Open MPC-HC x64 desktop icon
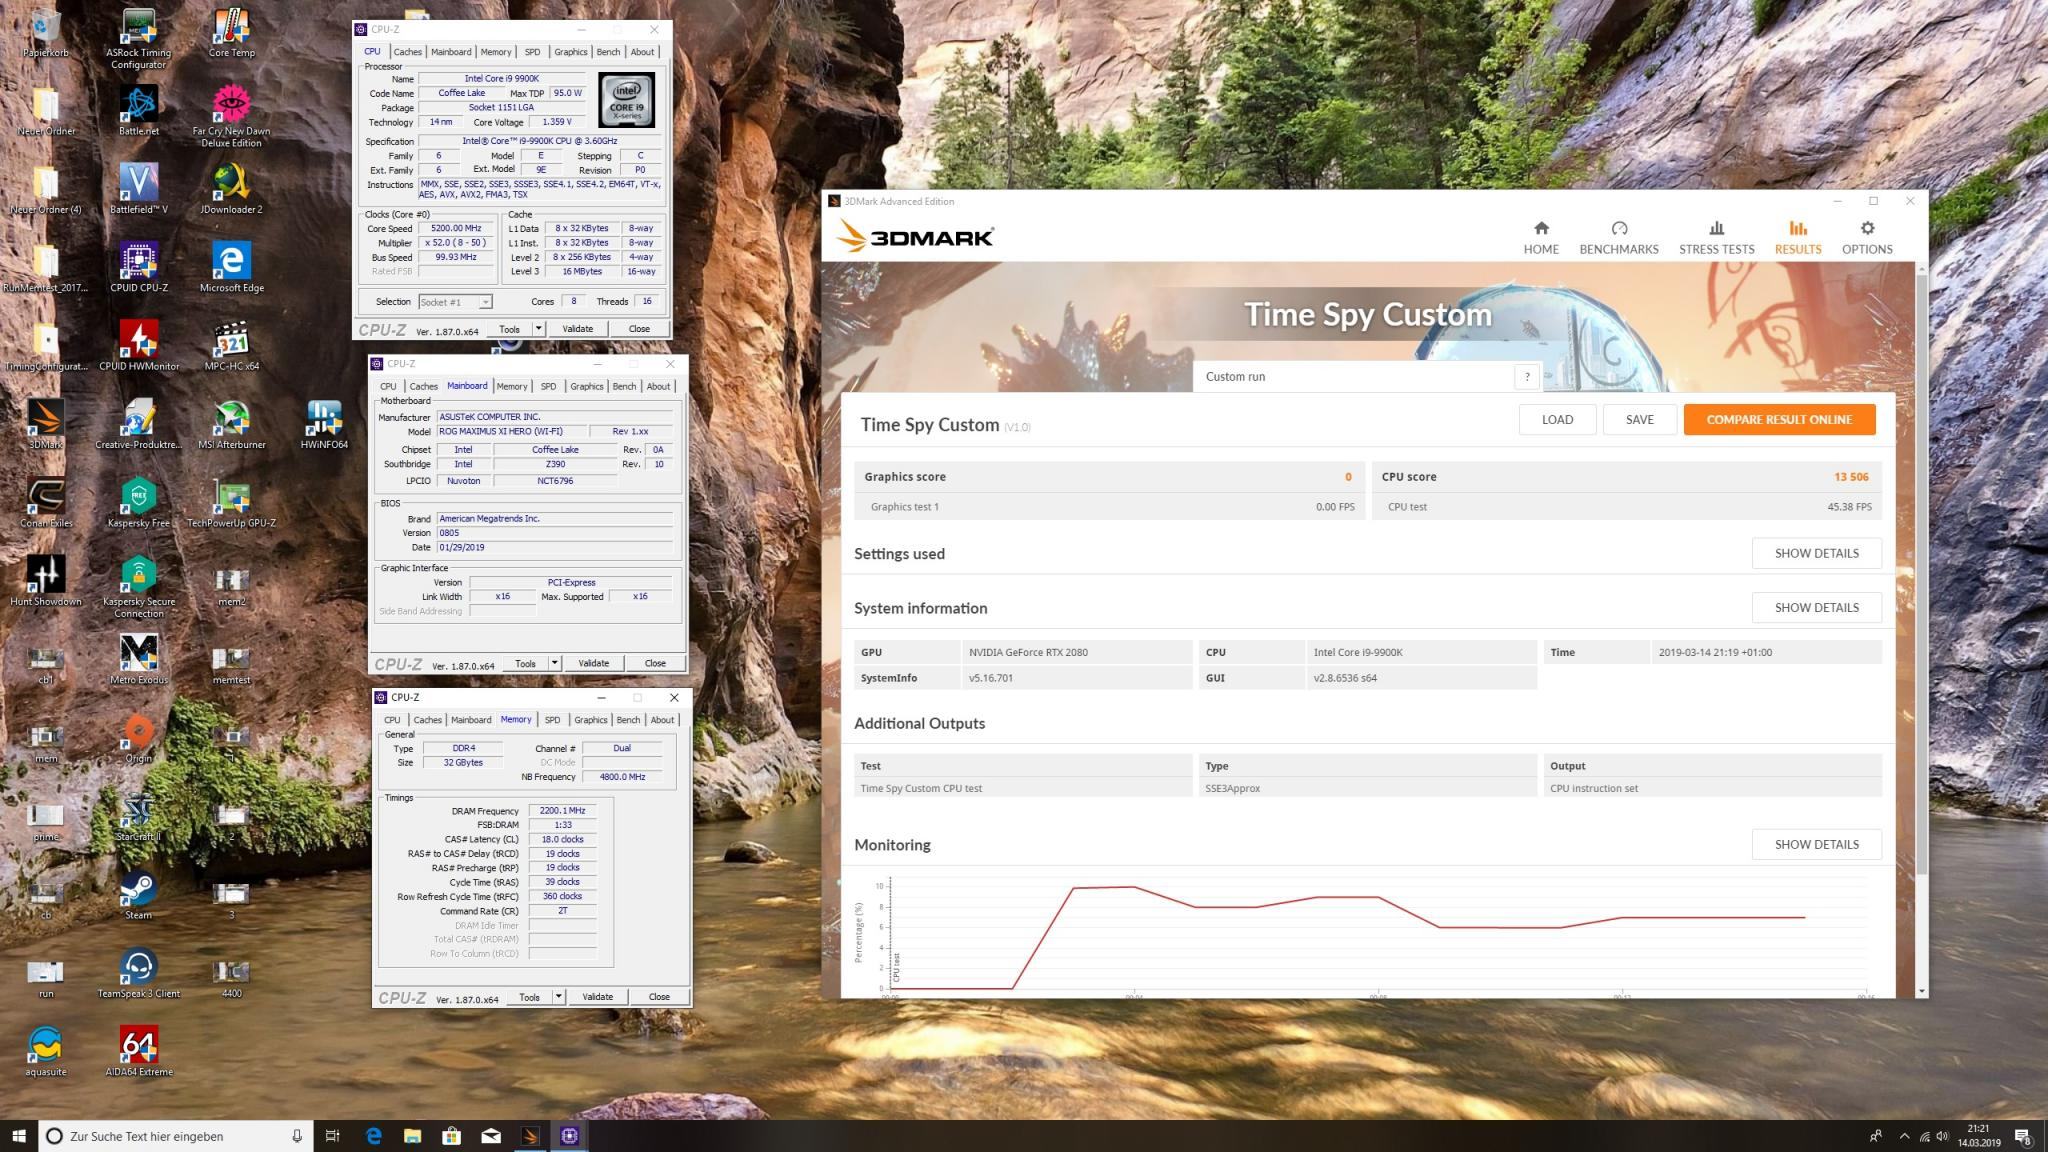The image size is (2048, 1152). [231, 345]
